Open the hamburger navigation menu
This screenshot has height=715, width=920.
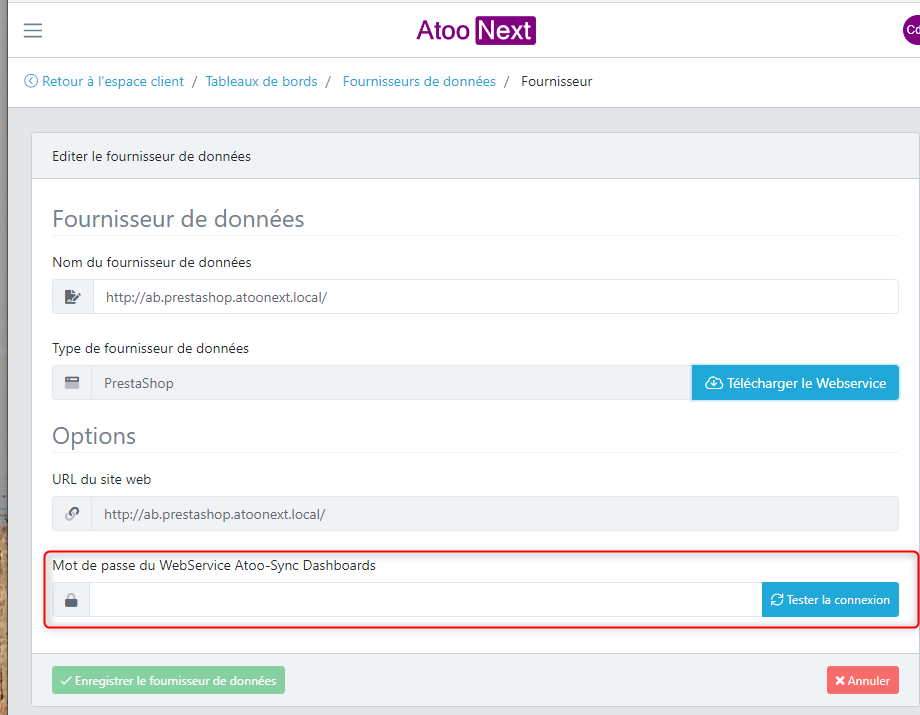[33, 31]
